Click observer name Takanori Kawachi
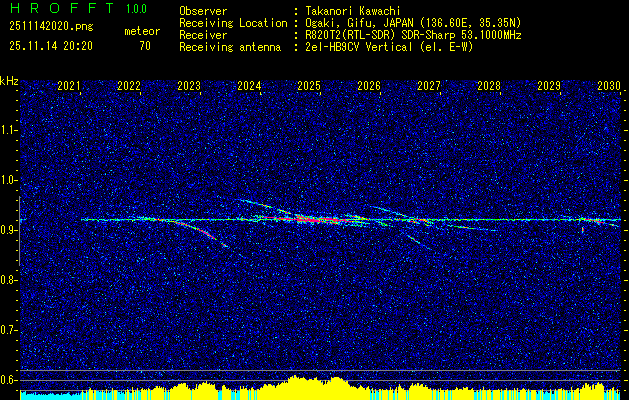Screen dimensions: 629x400 pos(353,11)
